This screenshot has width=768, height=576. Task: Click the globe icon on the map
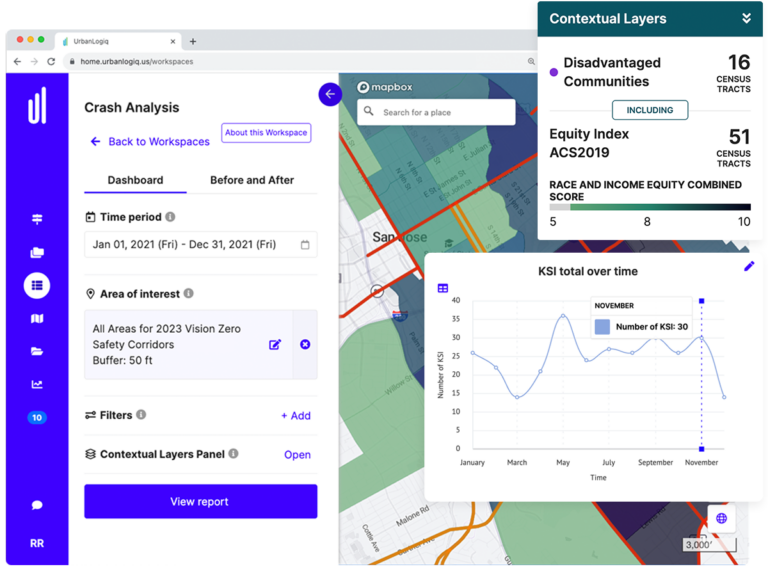[722, 518]
